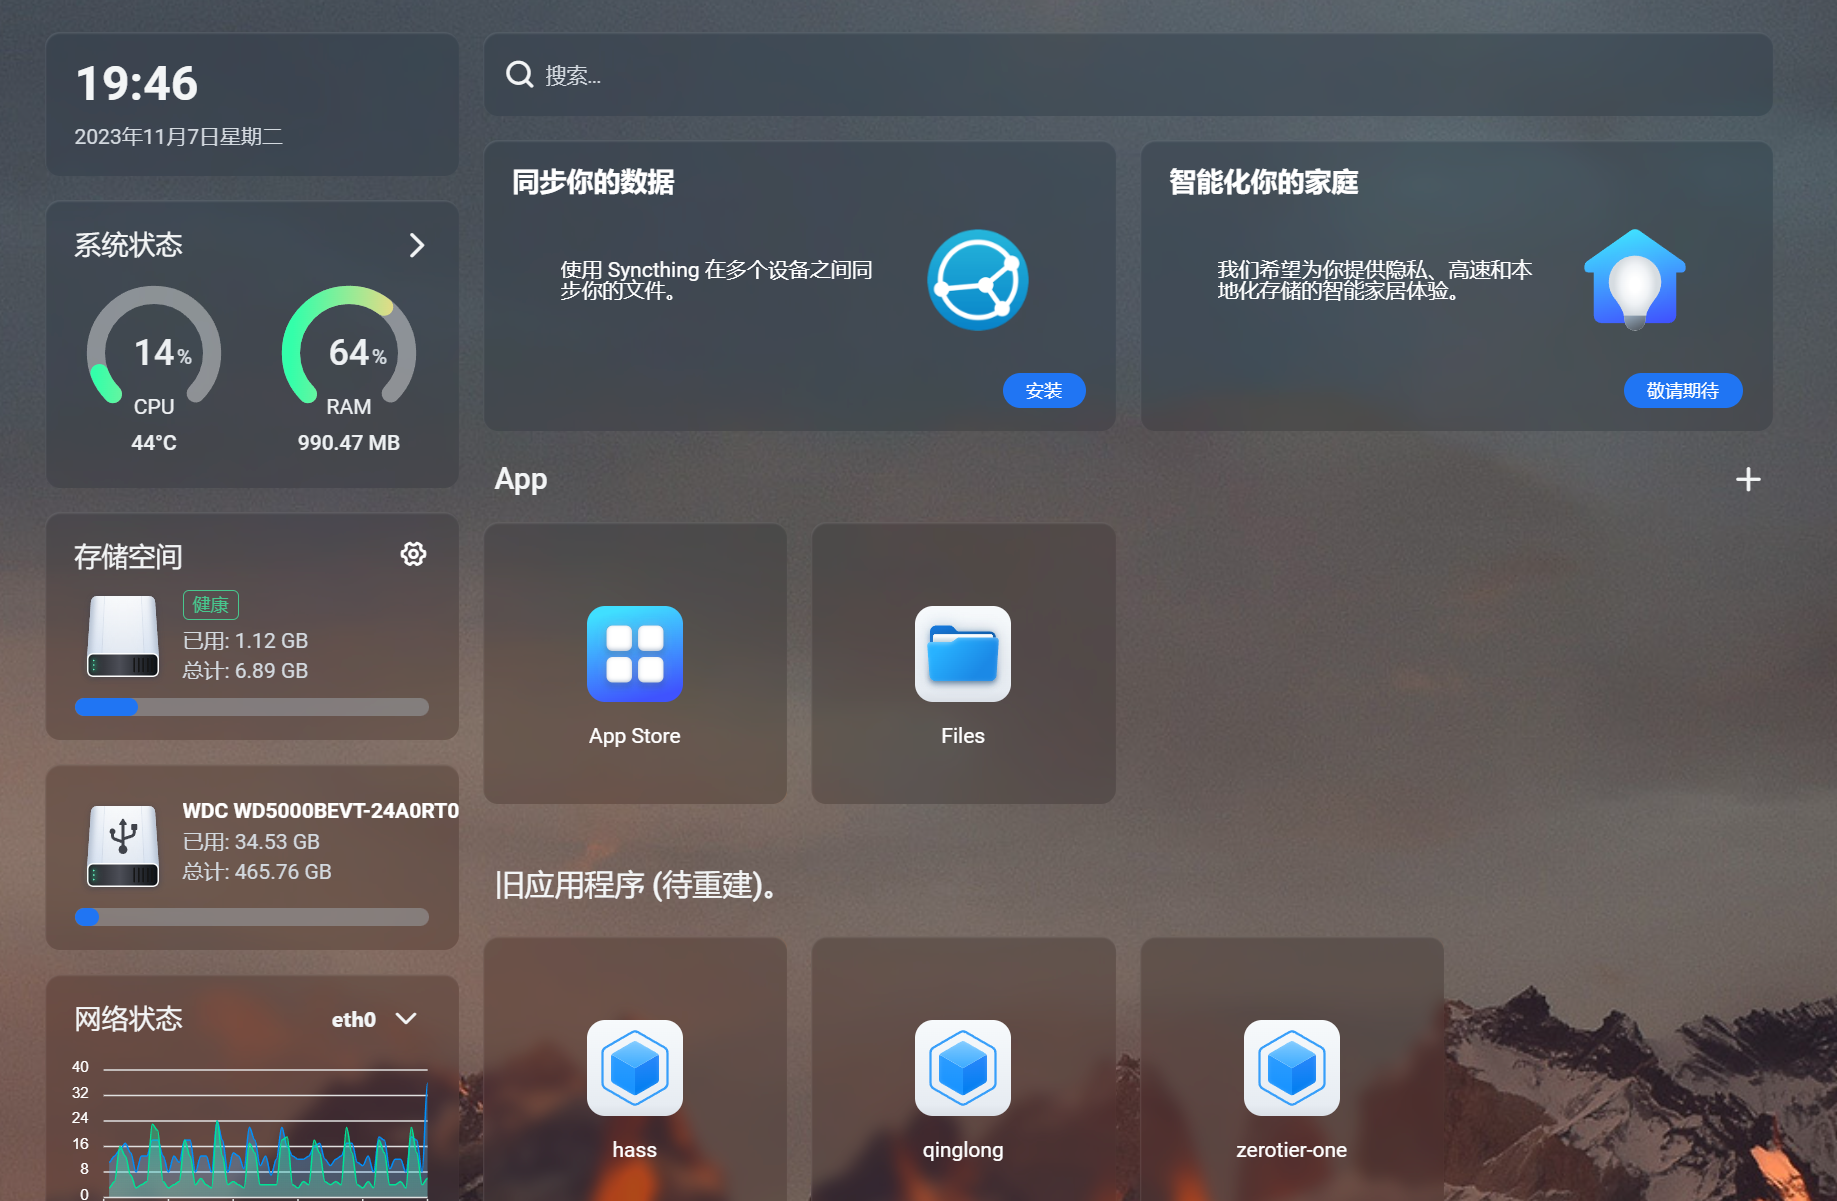Click the 2023年11月7日星期二 date text
Image resolution: width=1837 pixels, height=1201 pixels.
[x=178, y=136]
